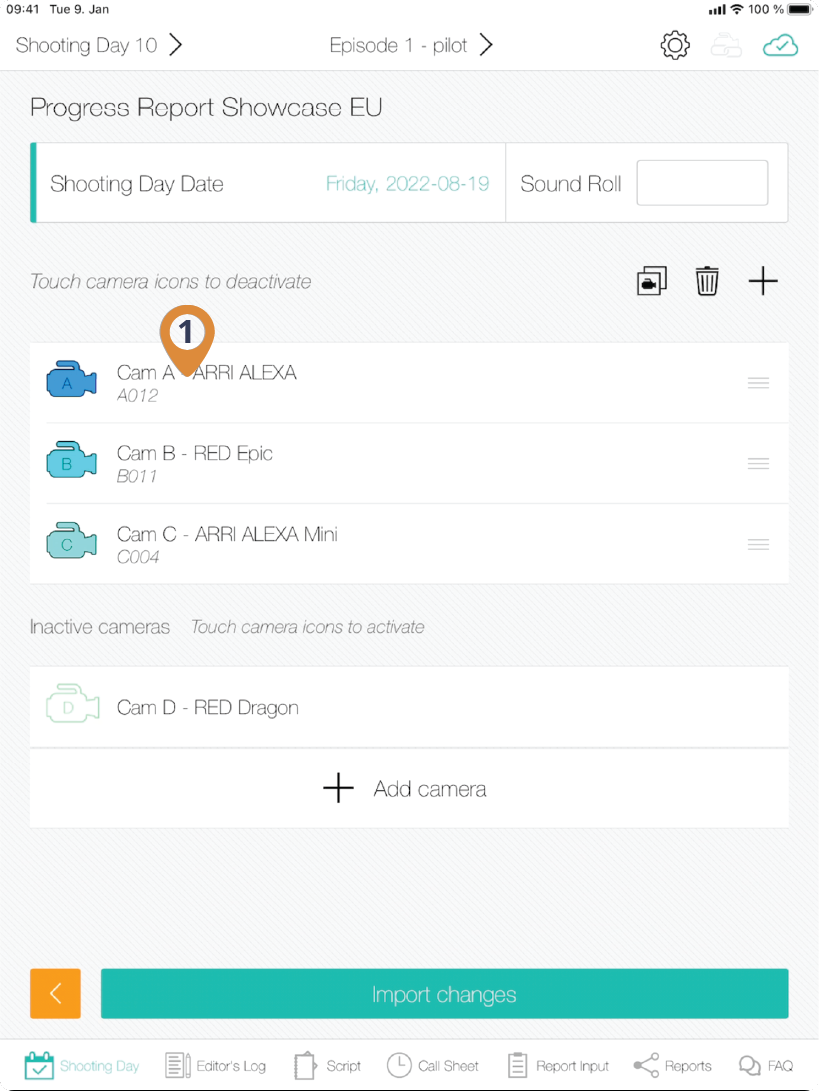
Task: Click the trash bin delete icon
Action: coord(707,281)
